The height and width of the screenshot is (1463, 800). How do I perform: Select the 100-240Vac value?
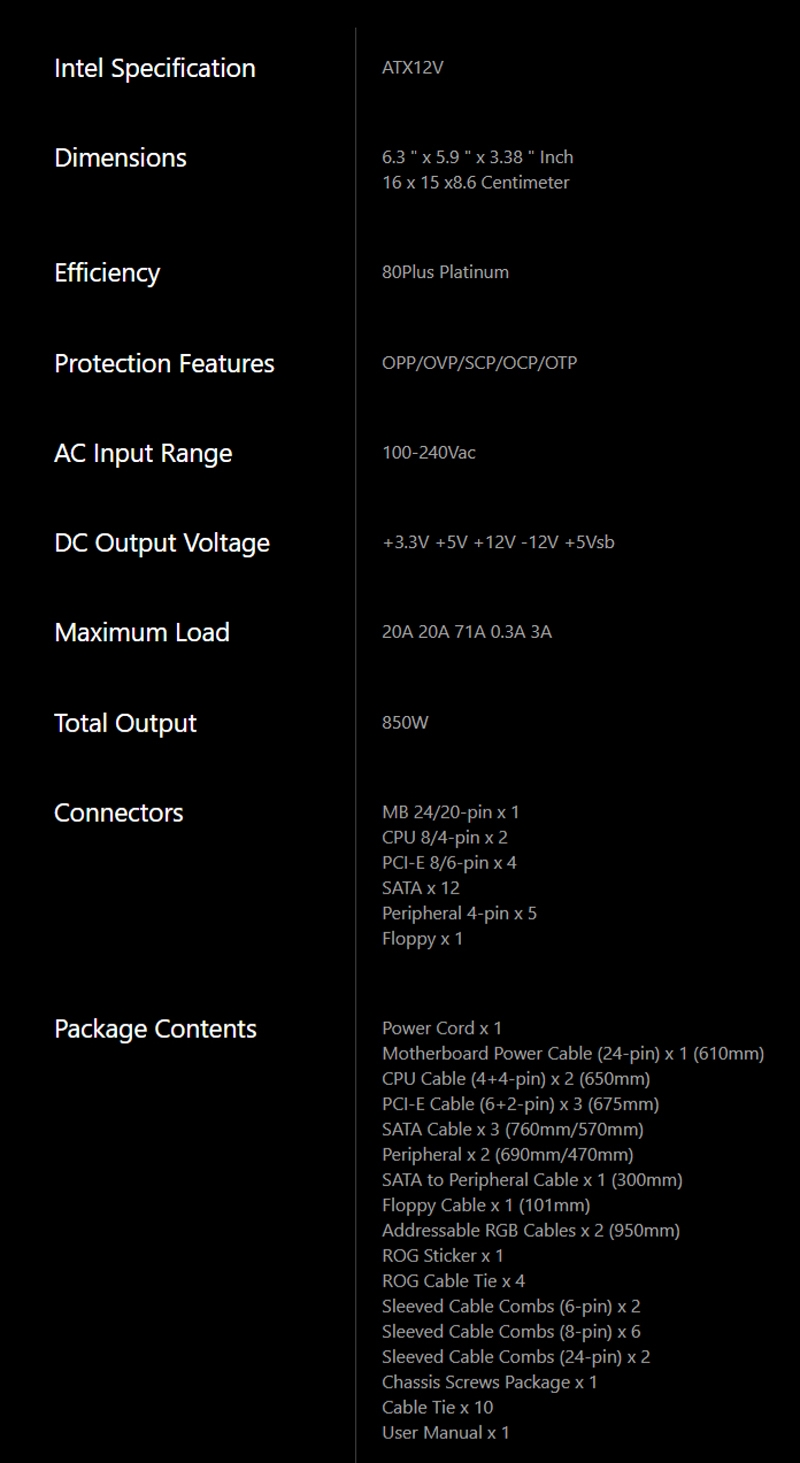pos(429,453)
